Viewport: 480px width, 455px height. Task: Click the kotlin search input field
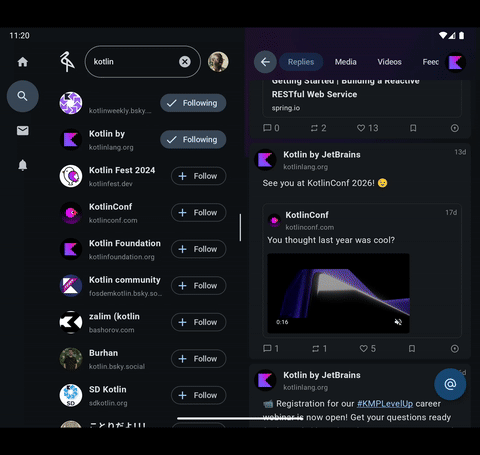coord(143,62)
